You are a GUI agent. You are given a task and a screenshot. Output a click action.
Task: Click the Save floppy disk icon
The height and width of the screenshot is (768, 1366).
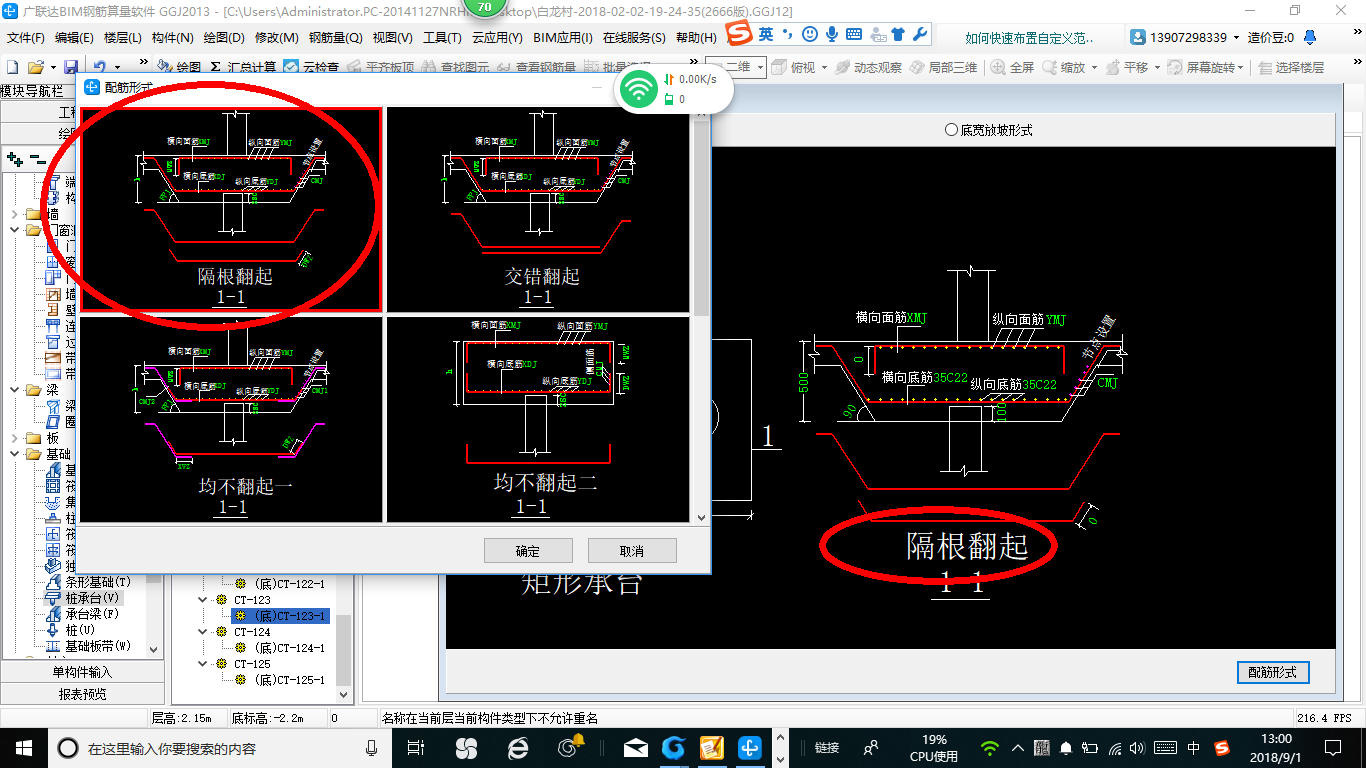(x=71, y=67)
